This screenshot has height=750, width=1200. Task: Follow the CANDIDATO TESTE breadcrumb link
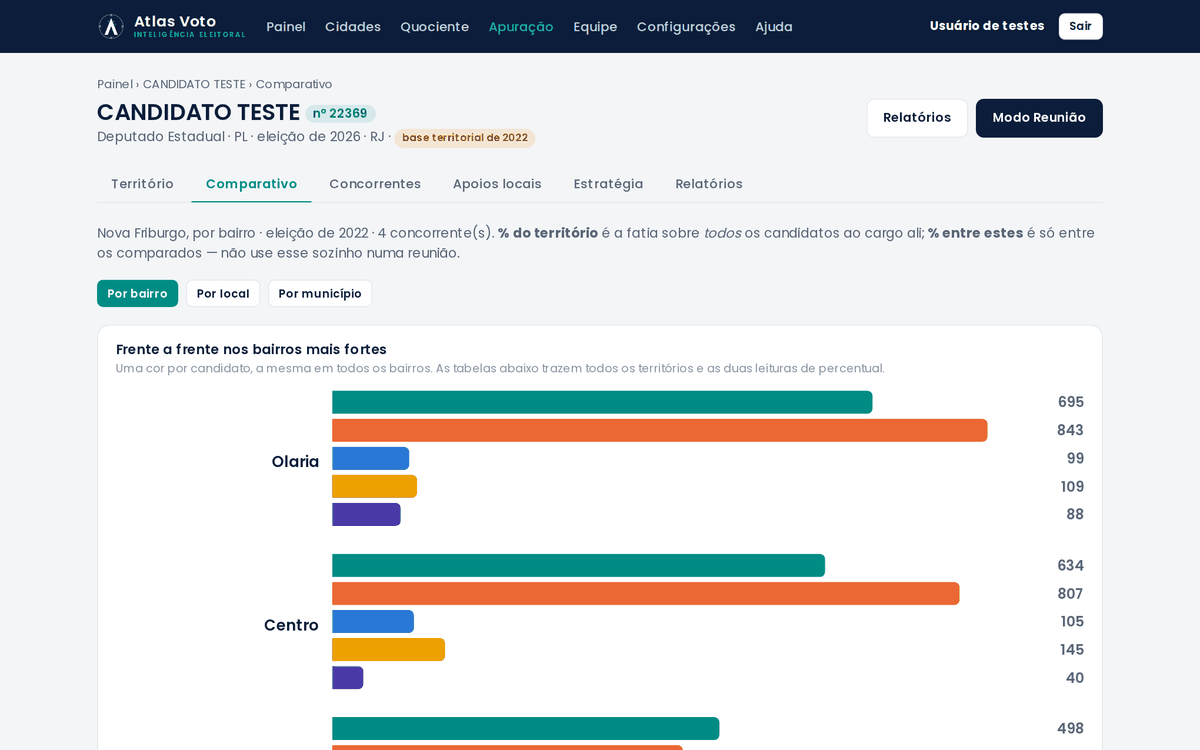194,84
